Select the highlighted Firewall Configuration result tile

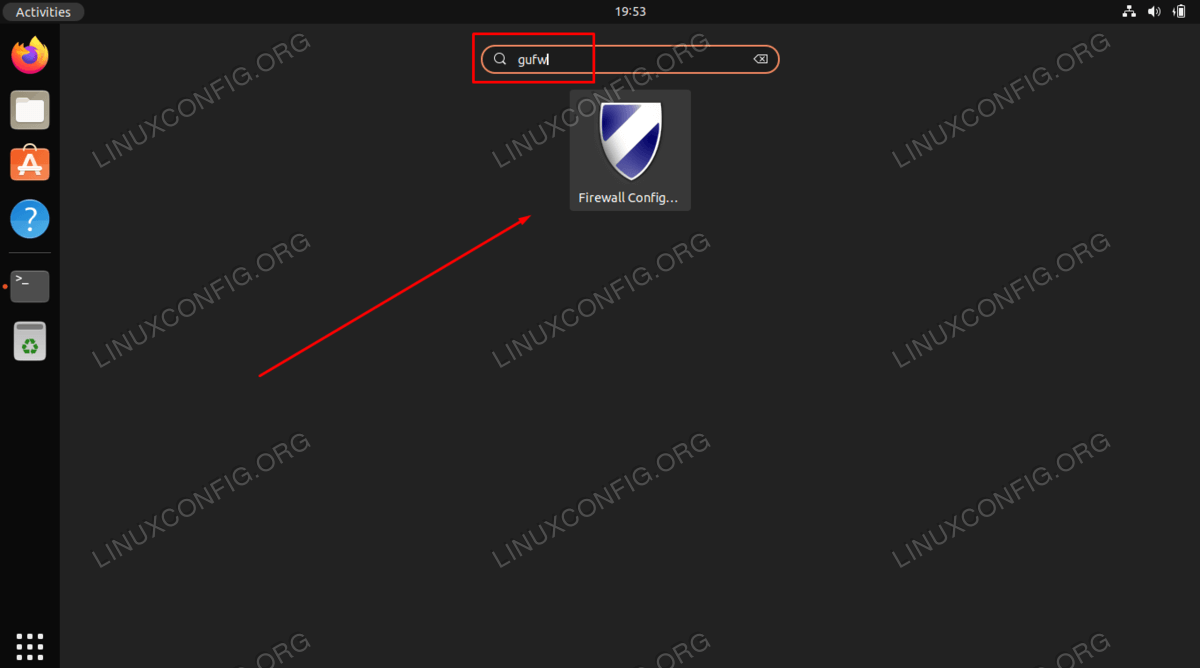(x=630, y=150)
